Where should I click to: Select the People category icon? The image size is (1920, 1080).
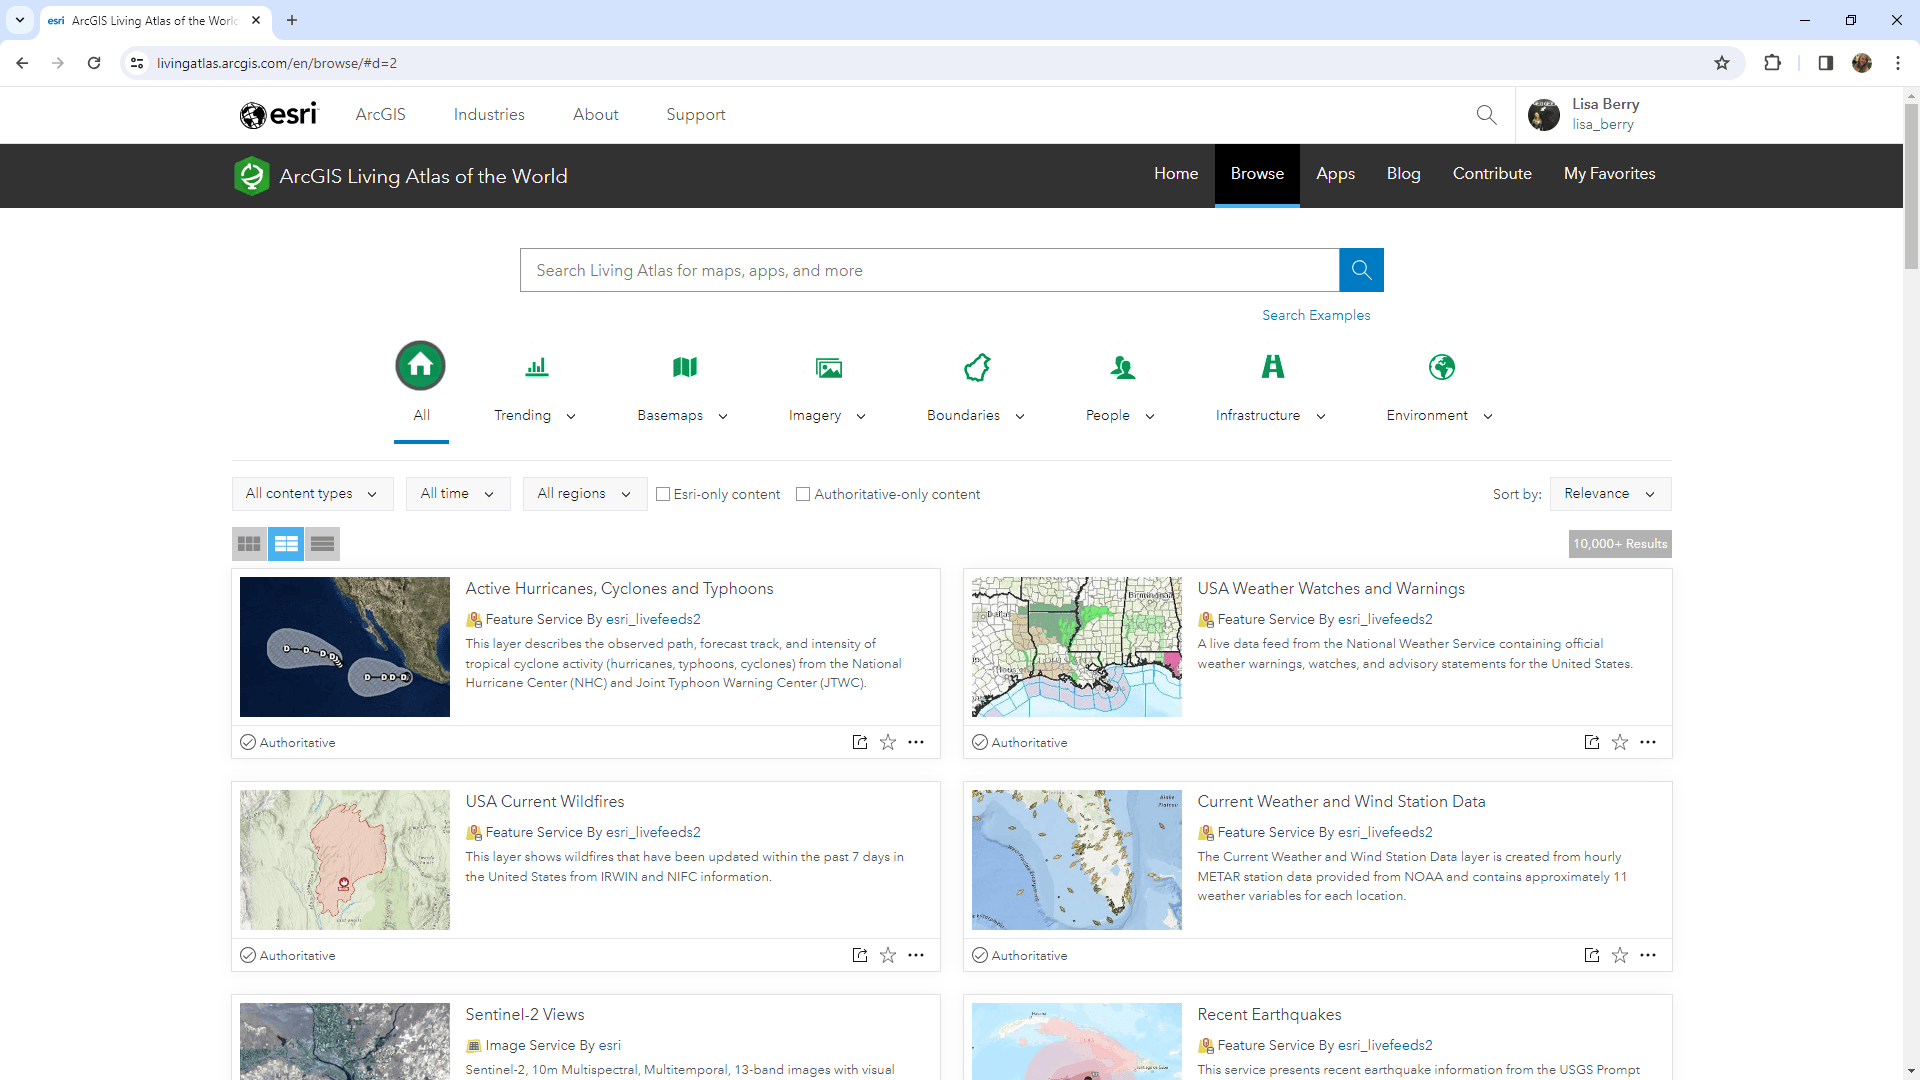pyautogui.click(x=1123, y=366)
